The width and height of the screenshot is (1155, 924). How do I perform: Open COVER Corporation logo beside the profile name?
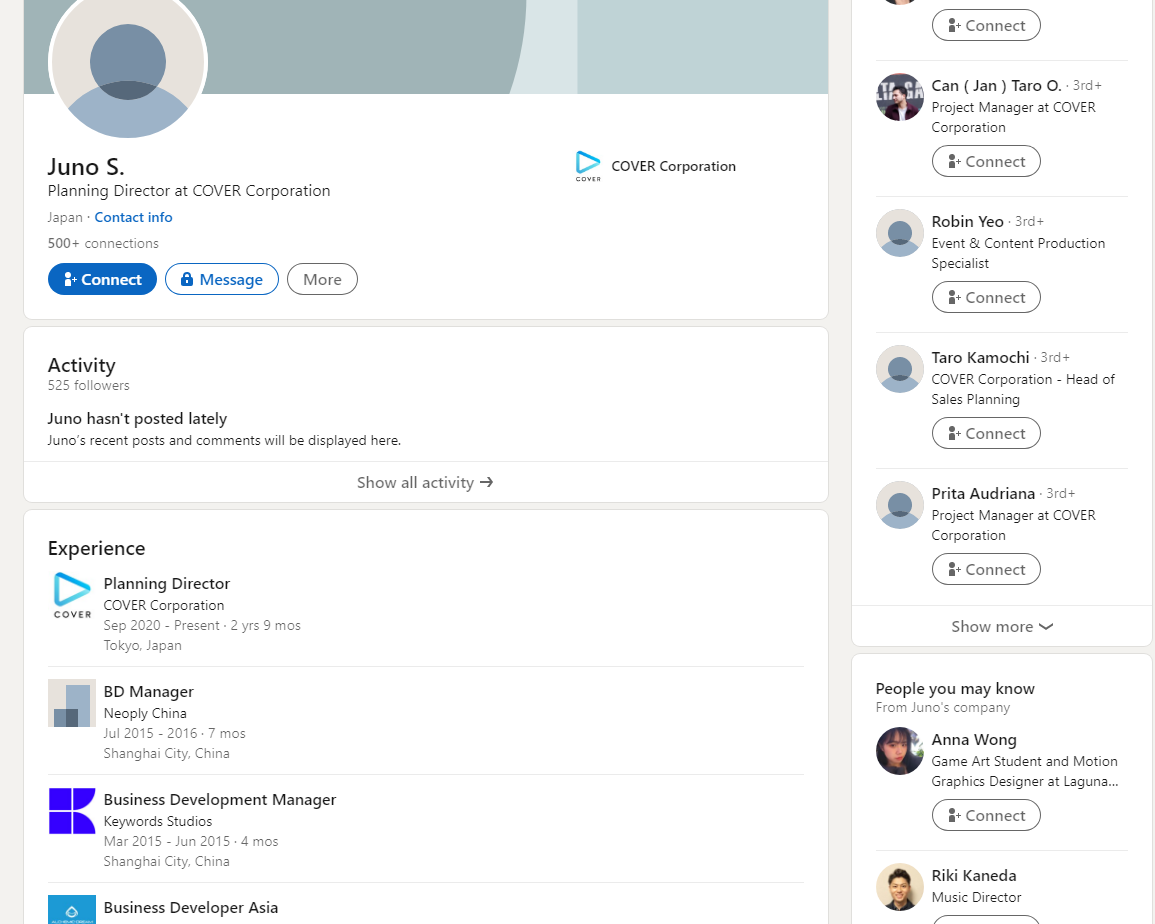588,166
